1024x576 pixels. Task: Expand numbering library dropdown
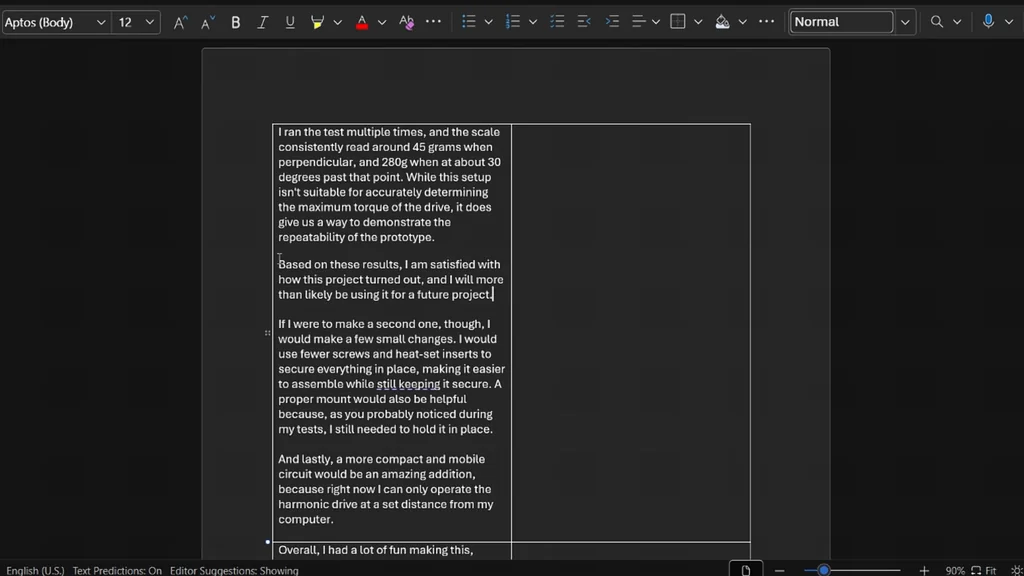533,22
